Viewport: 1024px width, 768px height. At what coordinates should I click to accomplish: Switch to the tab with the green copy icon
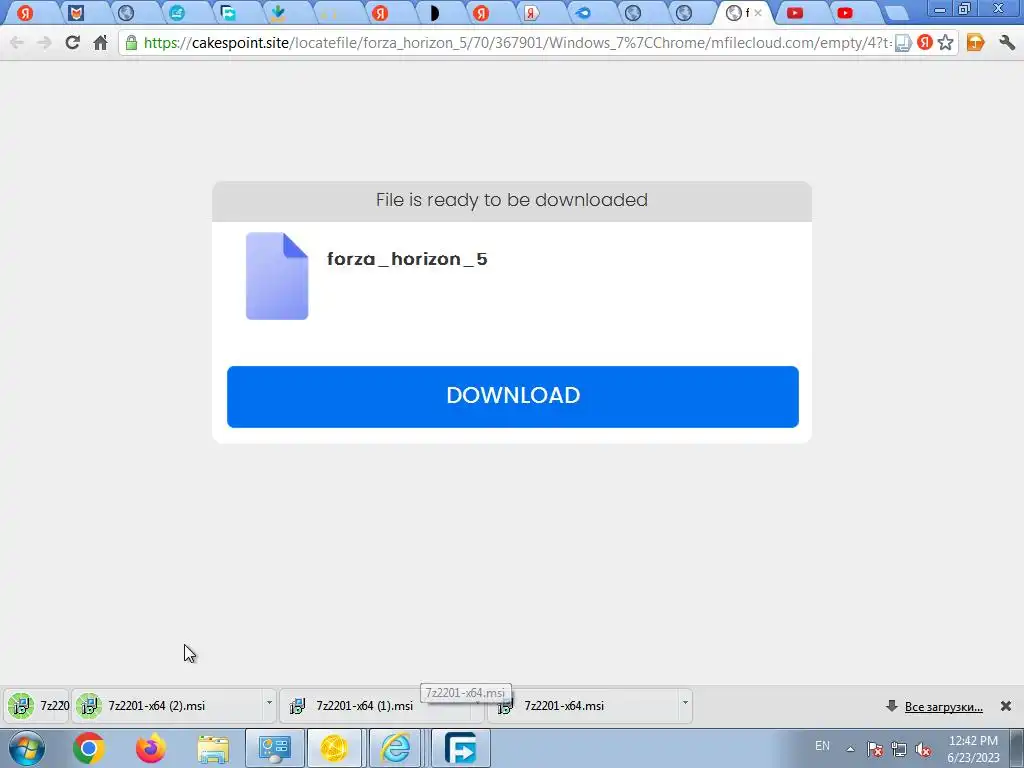pyautogui.click(x=227, y=12)
